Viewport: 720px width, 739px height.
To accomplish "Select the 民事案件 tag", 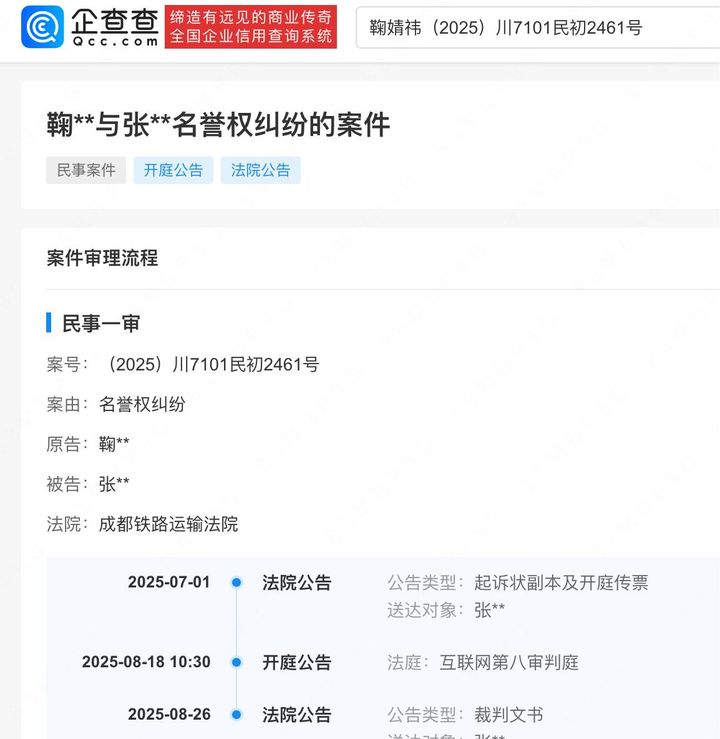I will click(x=86, y=170).
